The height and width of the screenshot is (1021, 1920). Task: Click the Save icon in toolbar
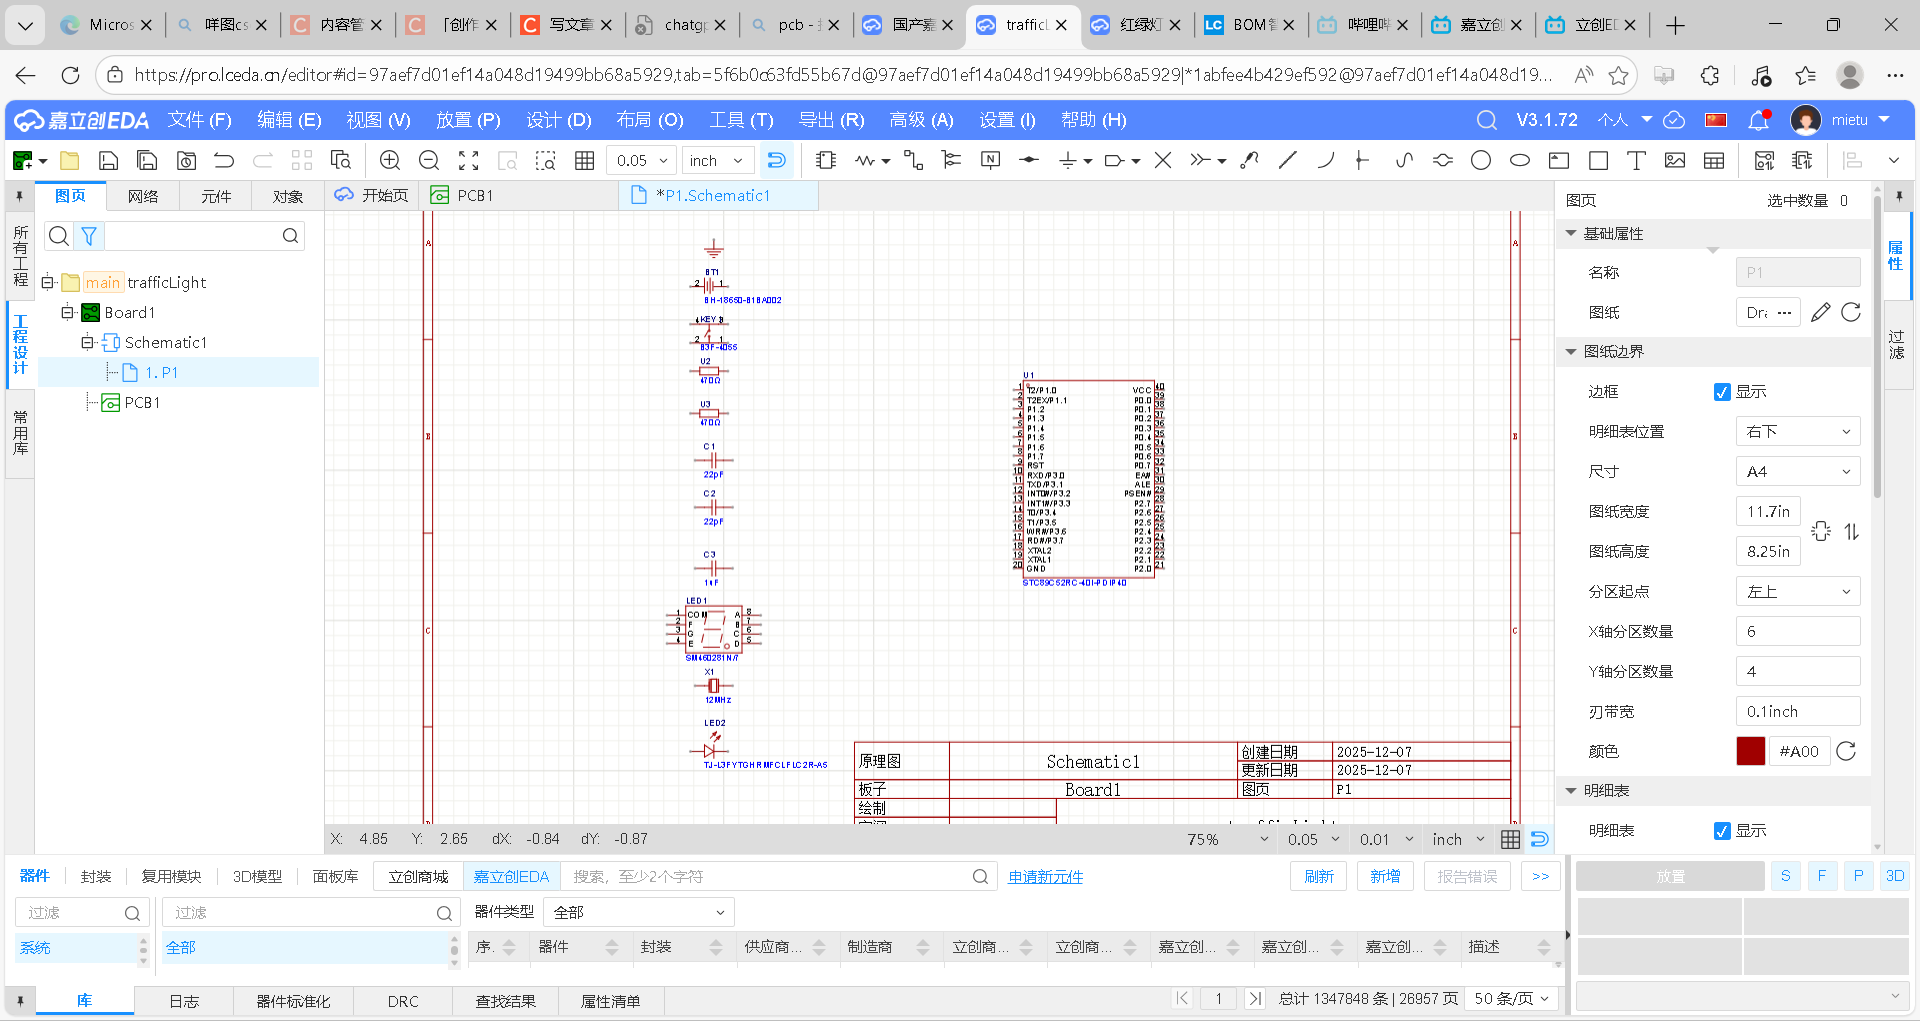click(108, 160)
